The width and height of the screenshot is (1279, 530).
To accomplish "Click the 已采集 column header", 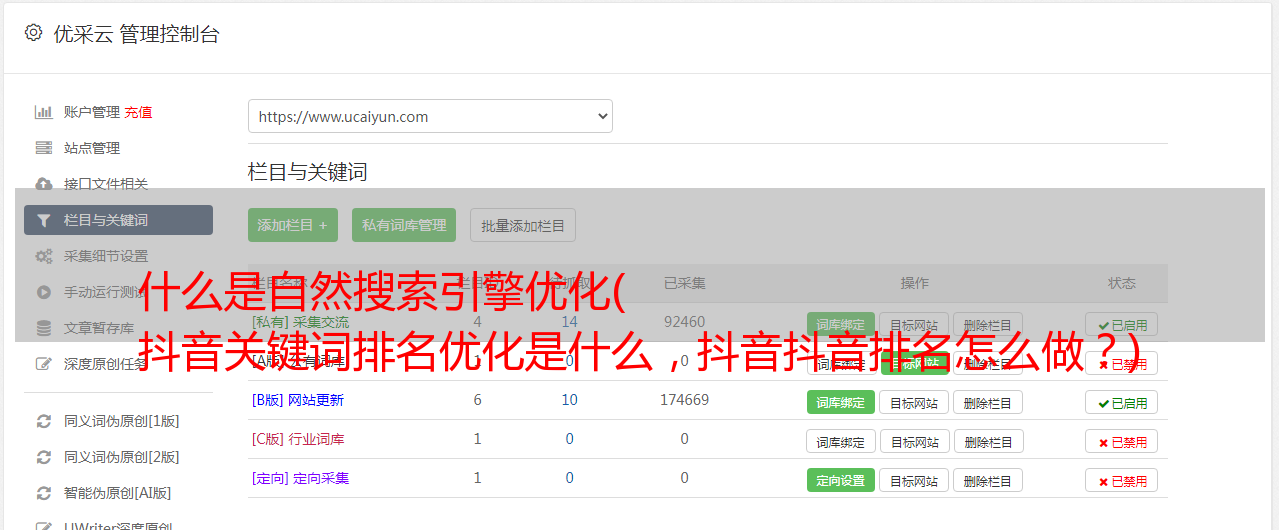I will (685, 283).
